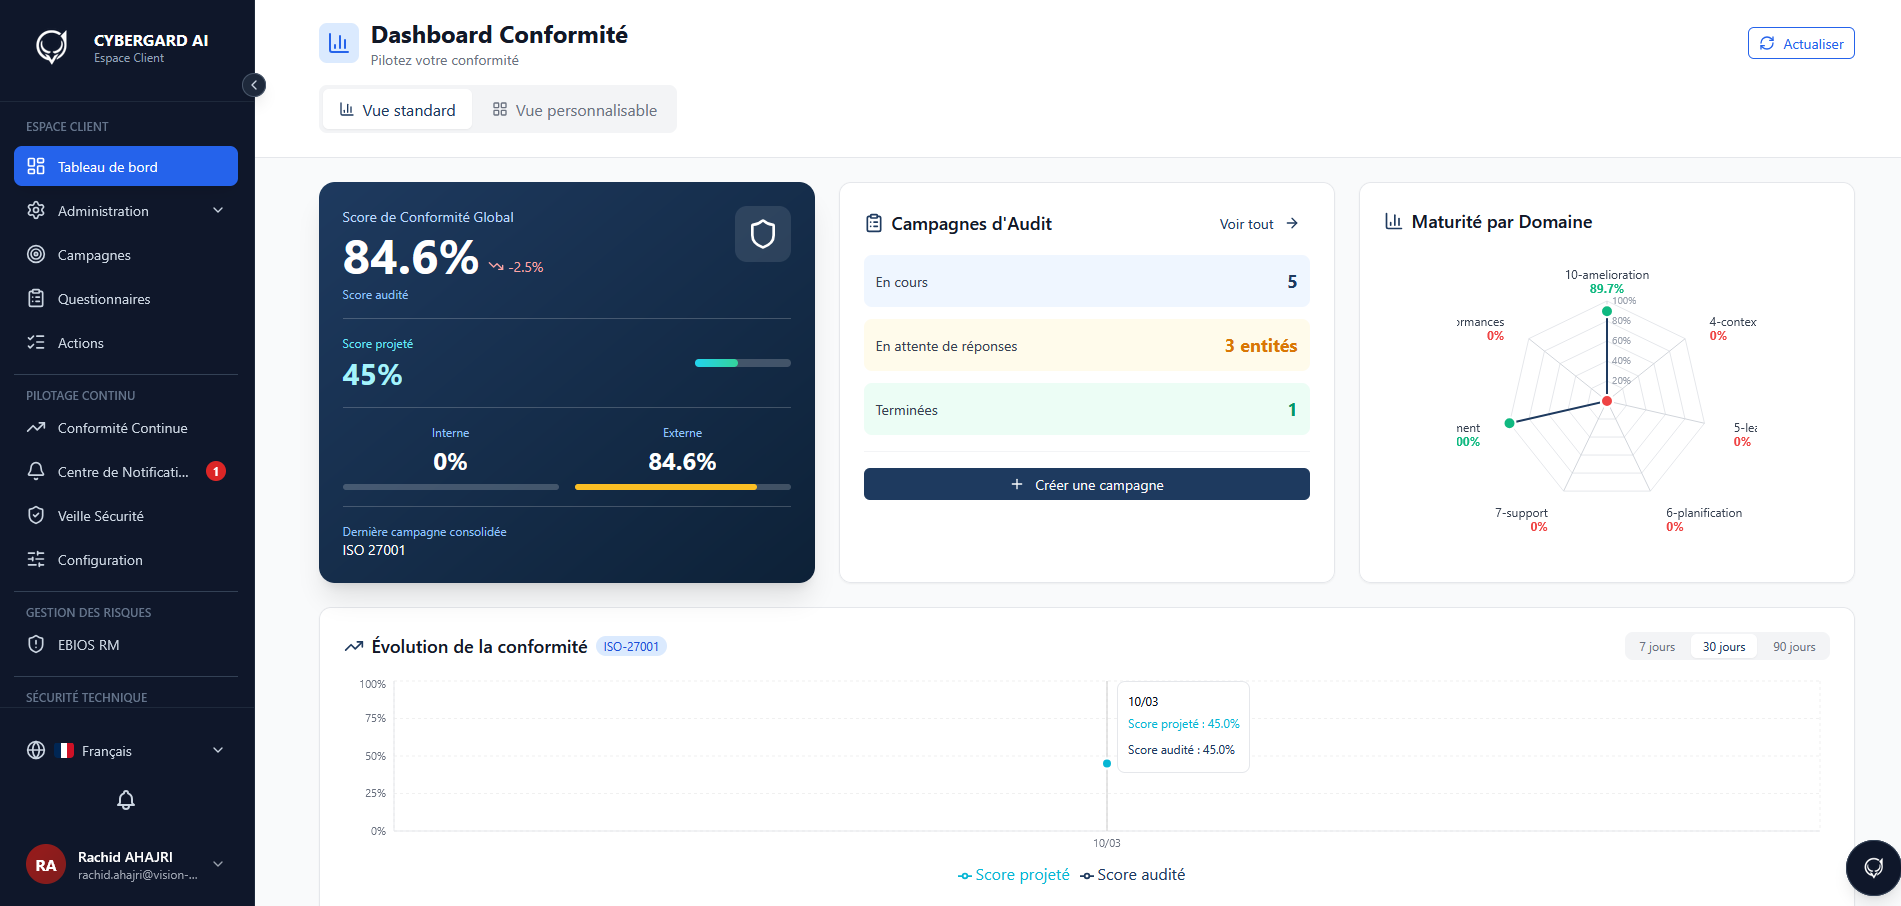The image size is (1901, 906).
Task: Click the shield icon in score card
Action: point(763,234)
